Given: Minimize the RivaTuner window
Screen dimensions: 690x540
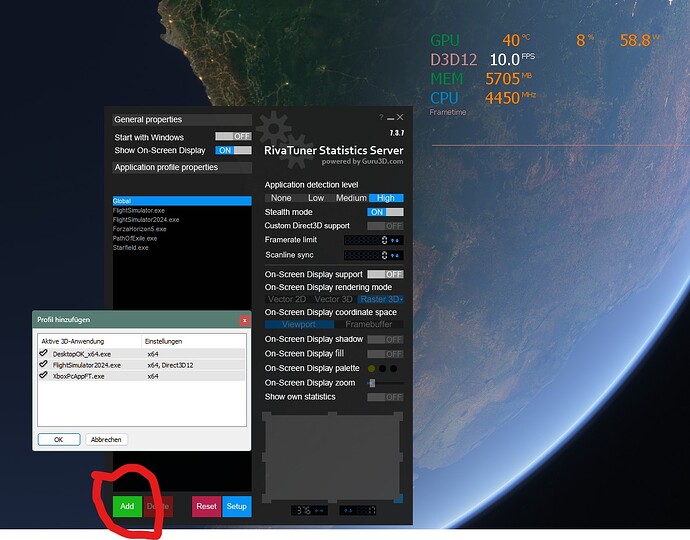Looking at the screenshot, I should pyautogui.click(x=390, y=118).
